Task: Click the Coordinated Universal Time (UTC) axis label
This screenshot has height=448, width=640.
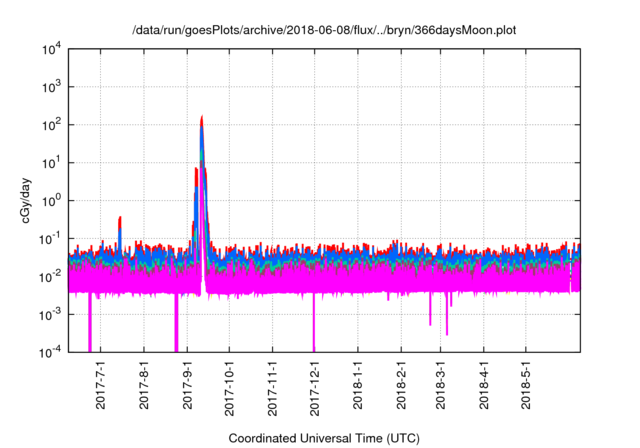Action: coord(324,438)
